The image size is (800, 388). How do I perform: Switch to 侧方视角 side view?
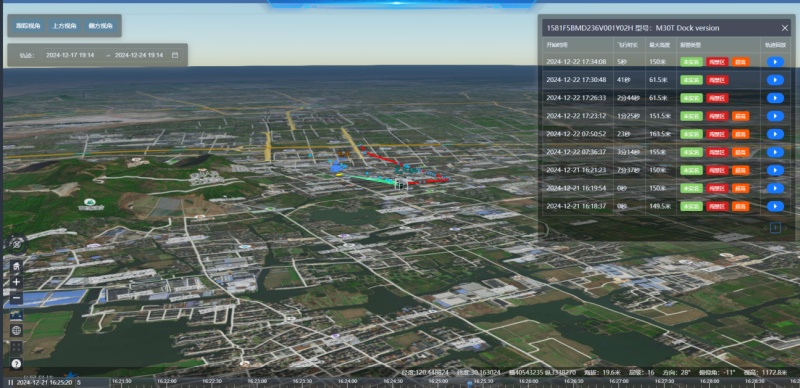click(100, 26)
